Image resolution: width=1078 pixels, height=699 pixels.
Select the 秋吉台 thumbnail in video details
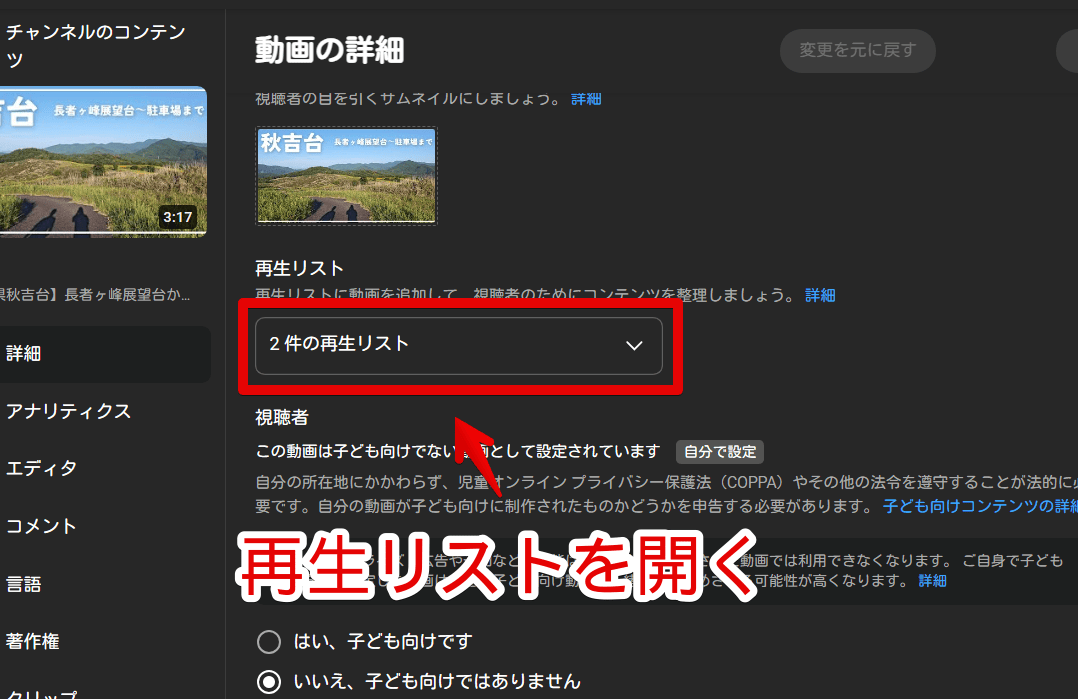click(x=347, y=175)
